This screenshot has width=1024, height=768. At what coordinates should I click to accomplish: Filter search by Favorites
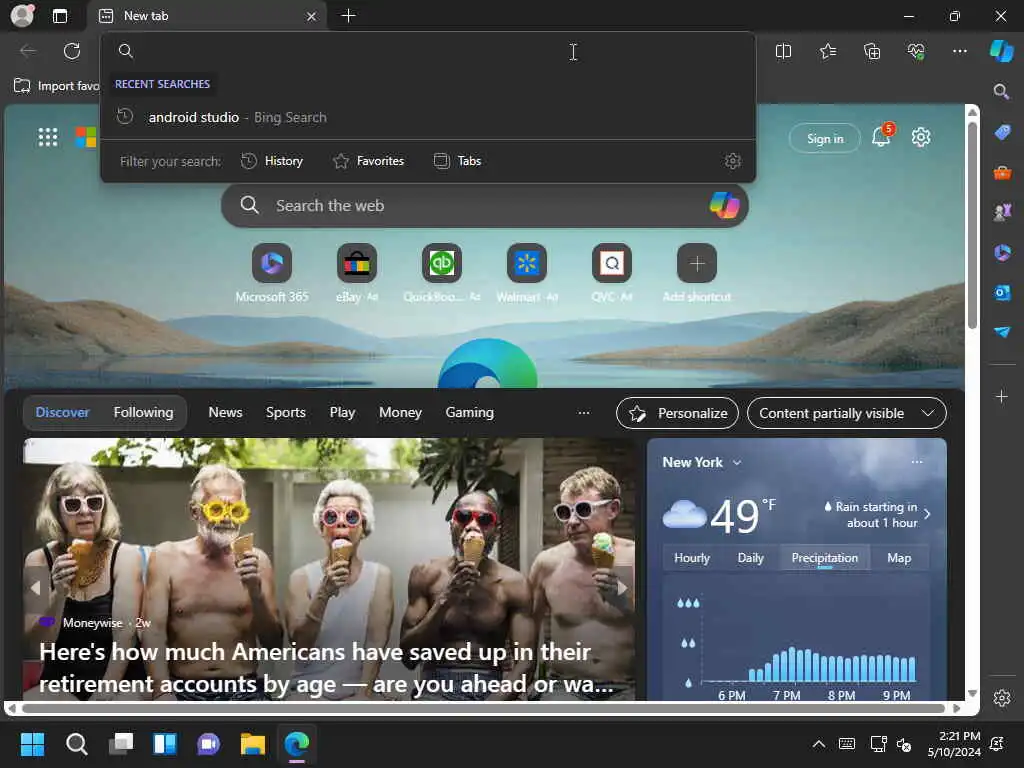point(368,161)
